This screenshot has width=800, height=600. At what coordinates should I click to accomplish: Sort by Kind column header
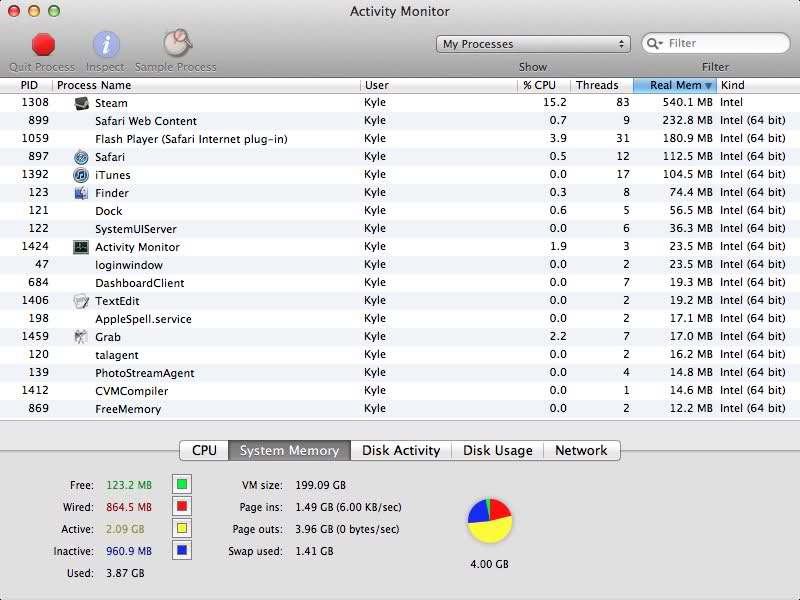coord(758,85)
